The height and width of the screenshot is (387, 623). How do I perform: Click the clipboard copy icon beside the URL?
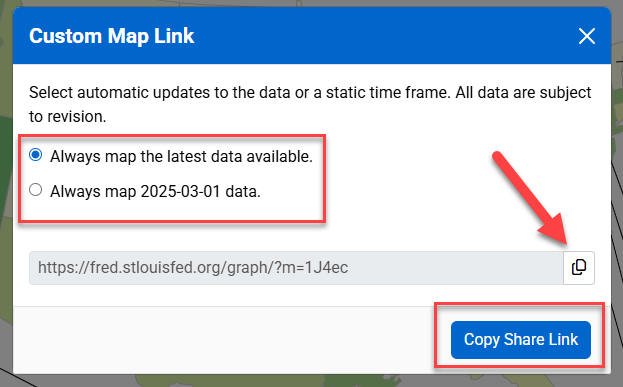tap(579, 267)
